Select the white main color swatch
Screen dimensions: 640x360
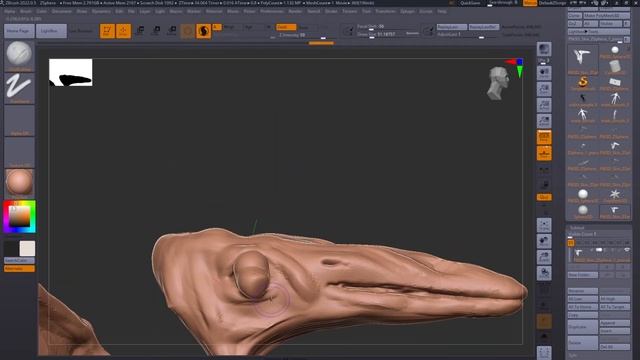pyautogui.click(x=27, y=249)
